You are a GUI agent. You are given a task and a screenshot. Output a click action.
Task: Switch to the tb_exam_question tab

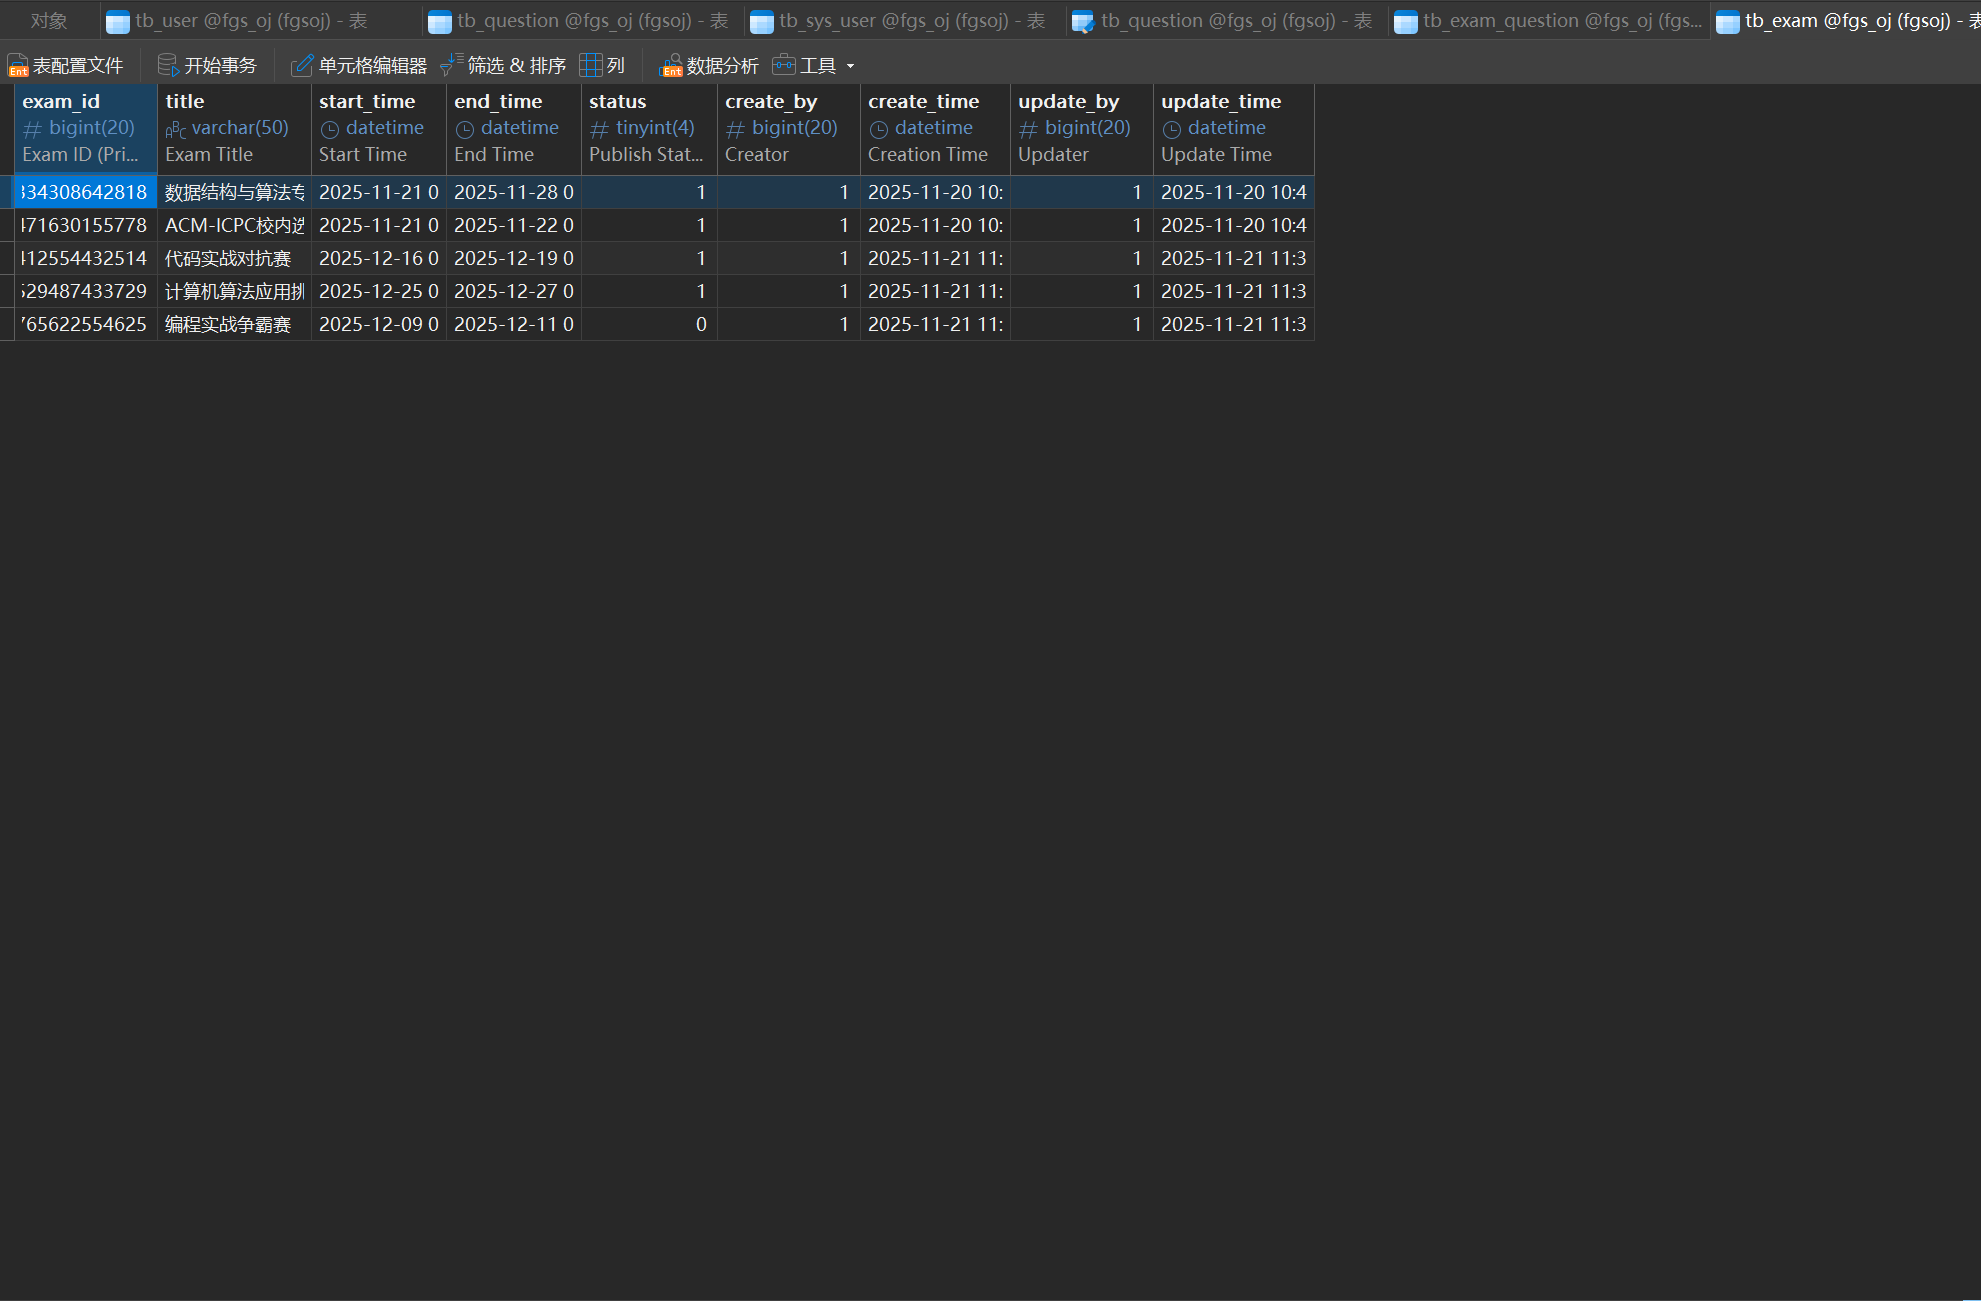(1561, 21)
